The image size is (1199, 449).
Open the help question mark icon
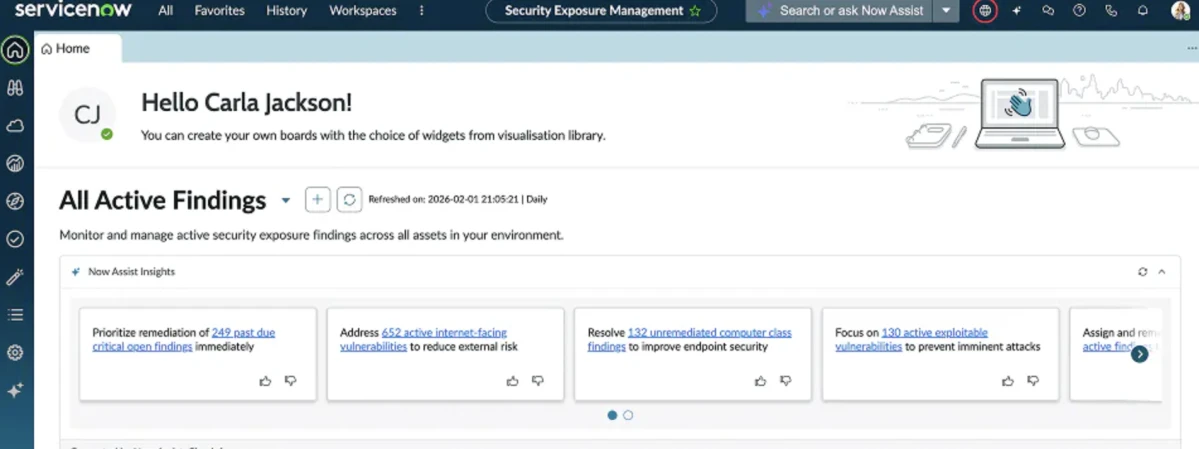pyautogui.click(x=1079, y=11)
